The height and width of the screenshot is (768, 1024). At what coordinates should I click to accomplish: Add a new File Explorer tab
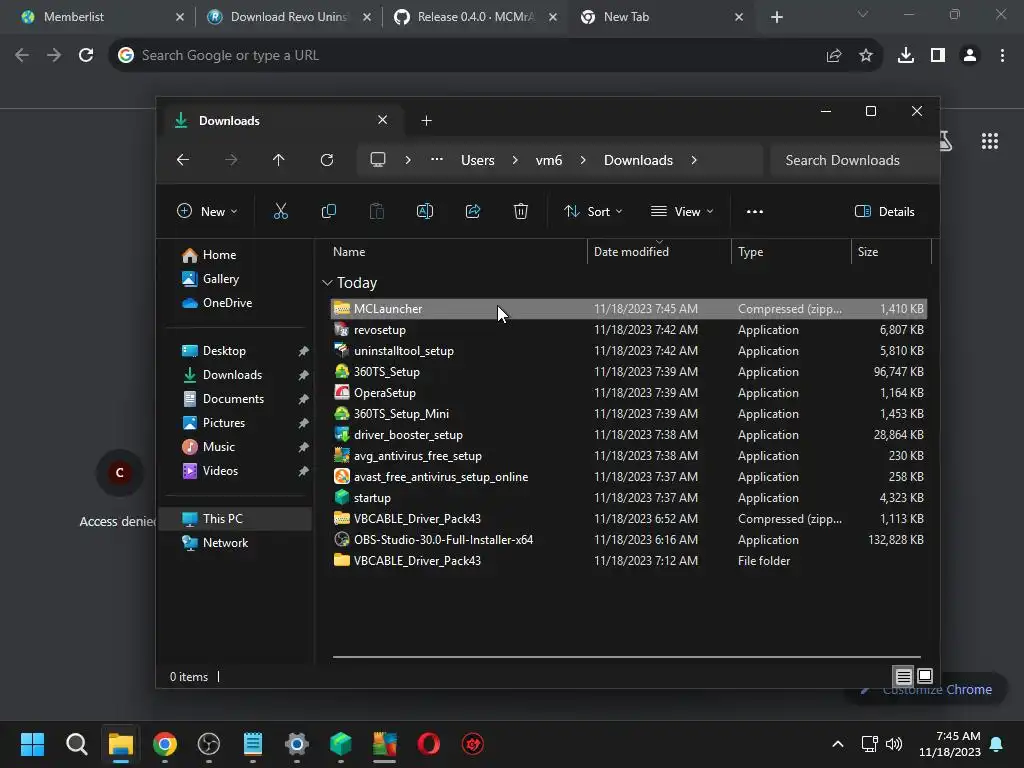[426, 120]
